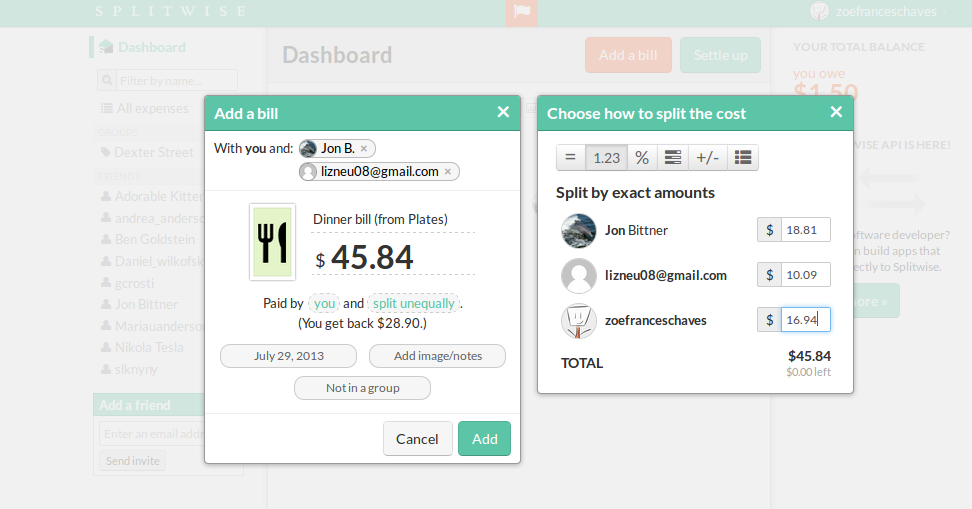Click the Settle up button
972x509 pixels.
[720, 55]
